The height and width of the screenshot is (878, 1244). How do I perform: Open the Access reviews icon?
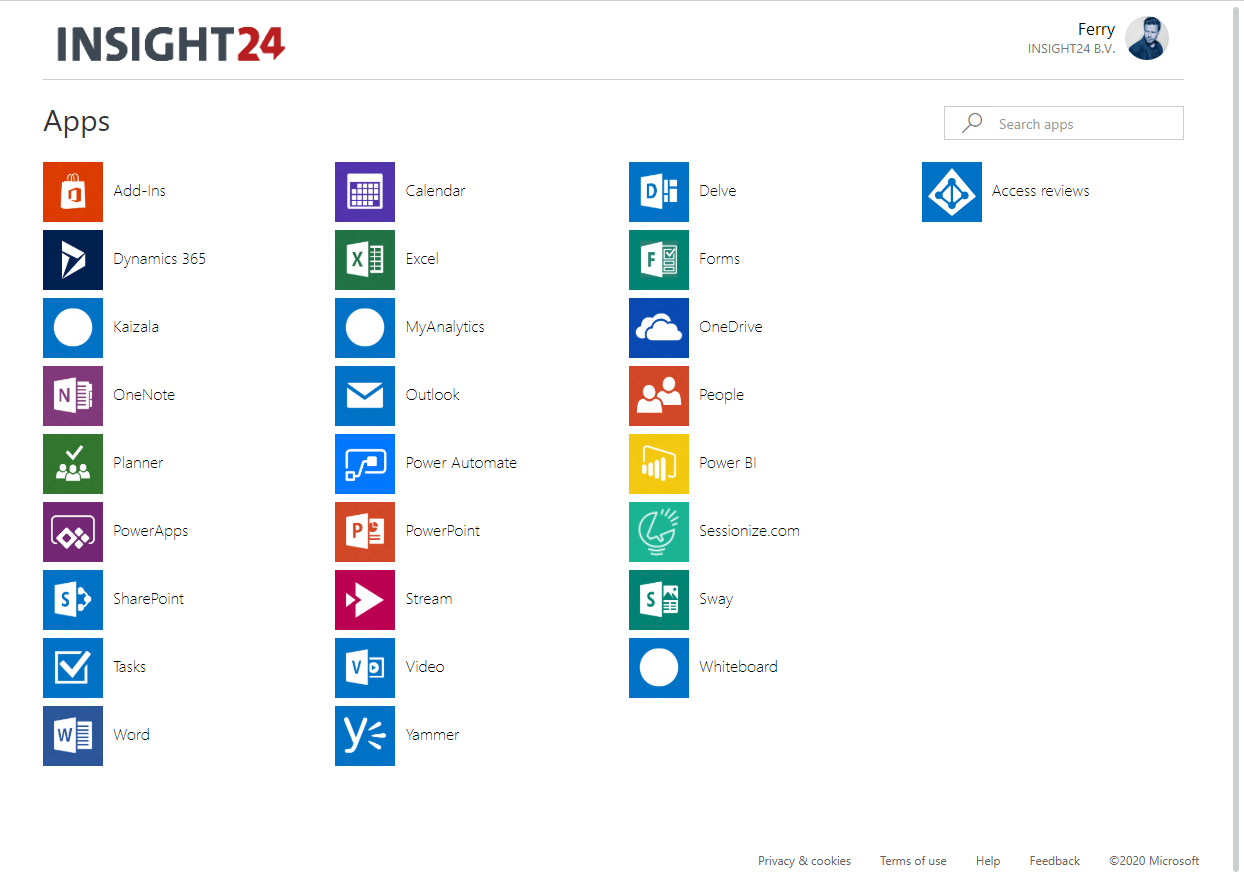click(x=952, y=192)
